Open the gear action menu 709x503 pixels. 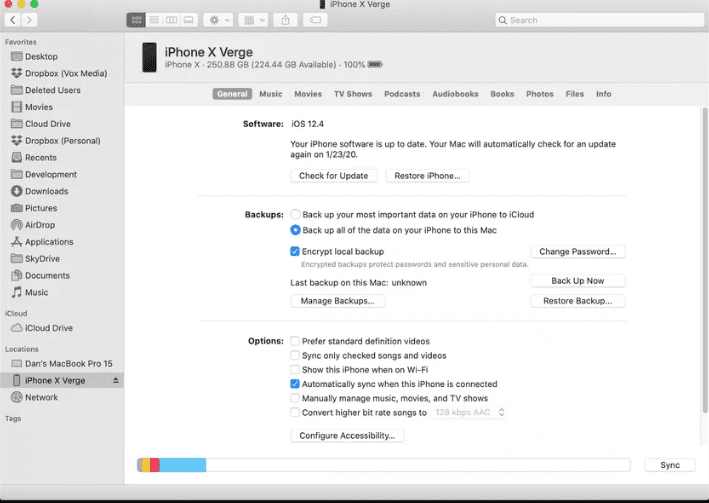pyautogui.click(x=219, y=20)
